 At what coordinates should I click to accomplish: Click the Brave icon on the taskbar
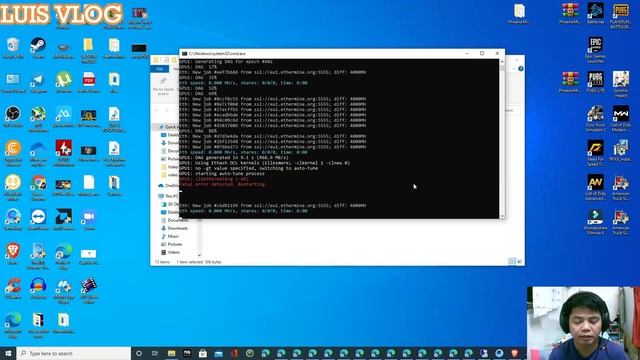pyautogui.click(x=515, y=353)
